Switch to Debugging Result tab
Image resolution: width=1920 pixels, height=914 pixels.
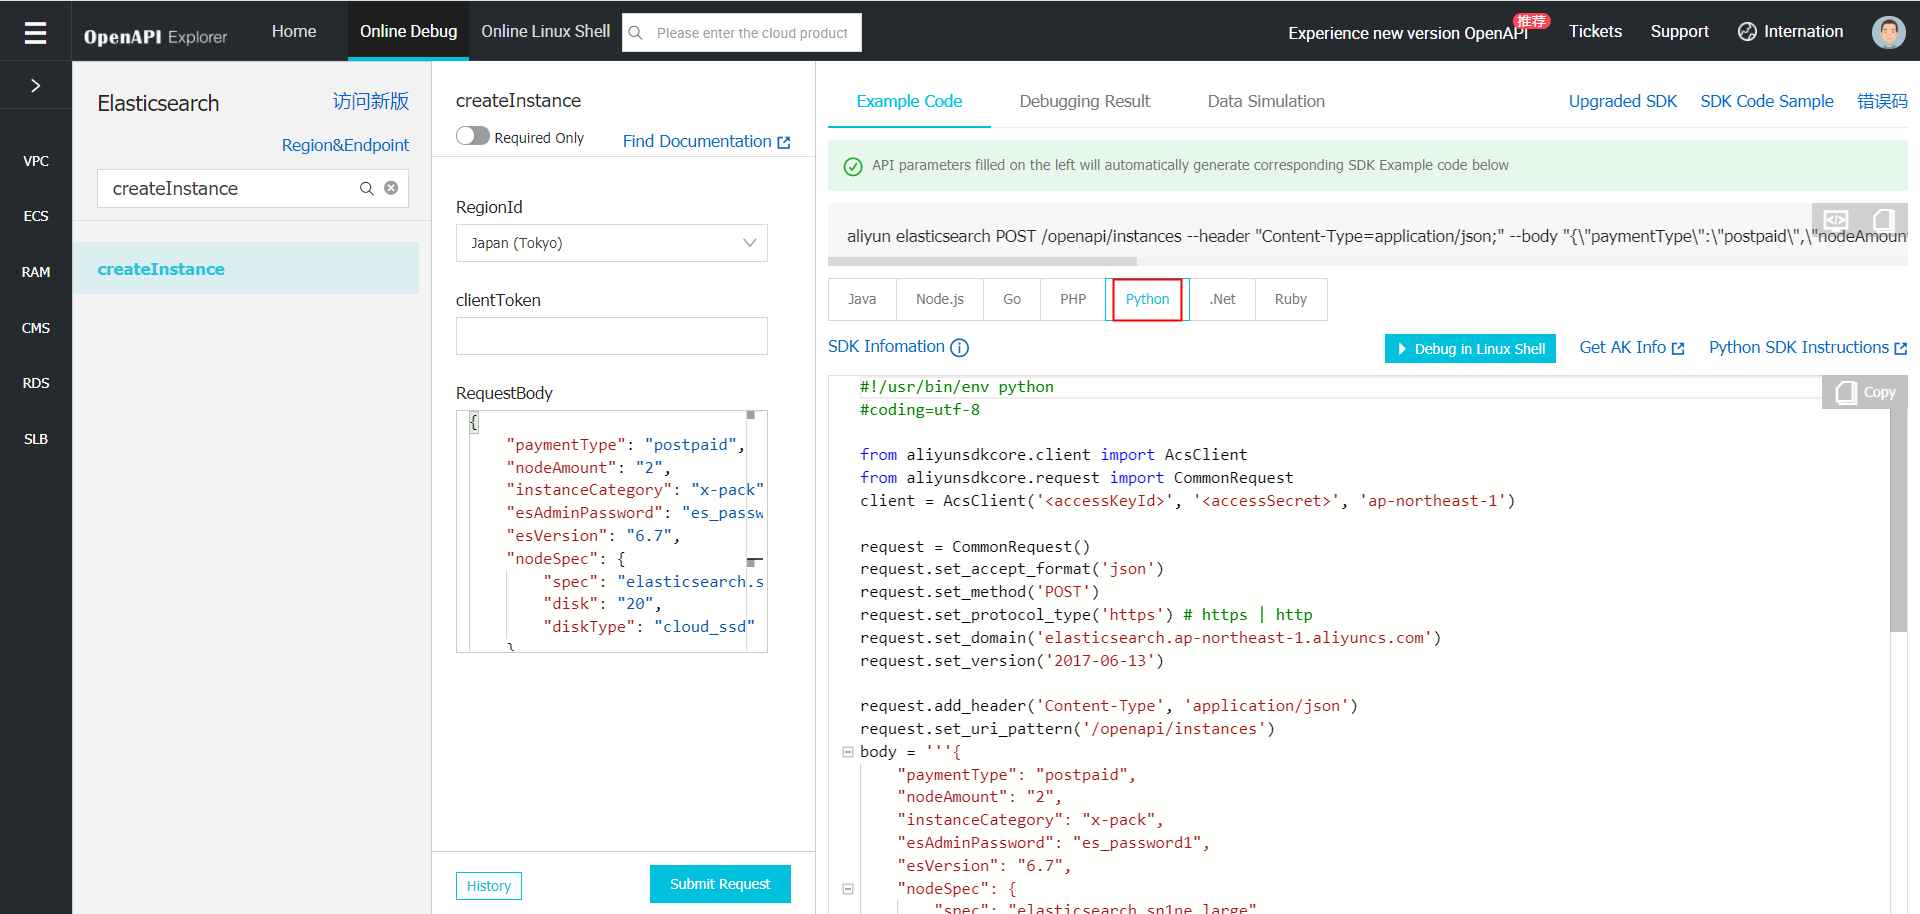click(x=1085, y=101)
